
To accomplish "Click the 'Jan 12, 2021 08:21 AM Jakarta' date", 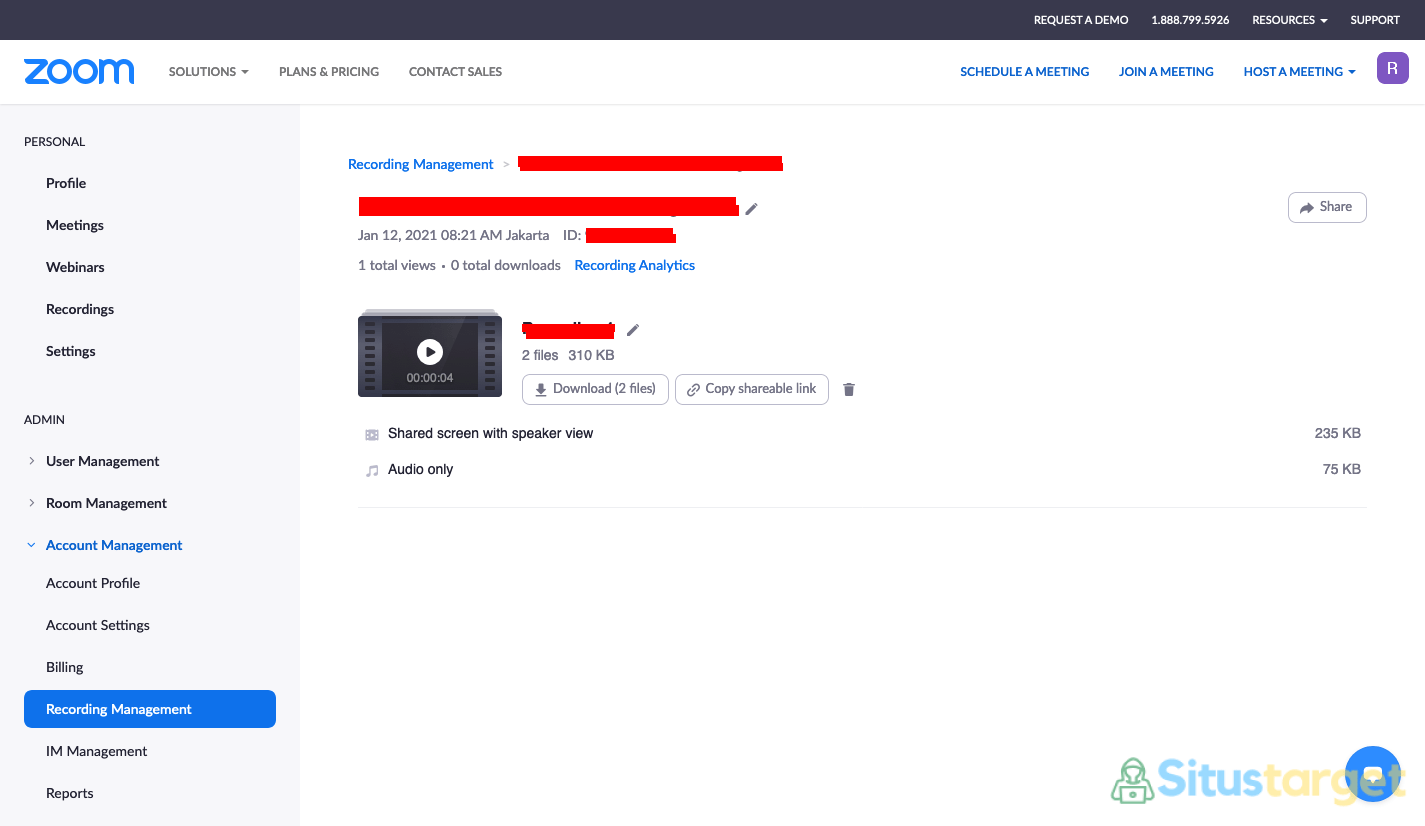I will 453,235.
